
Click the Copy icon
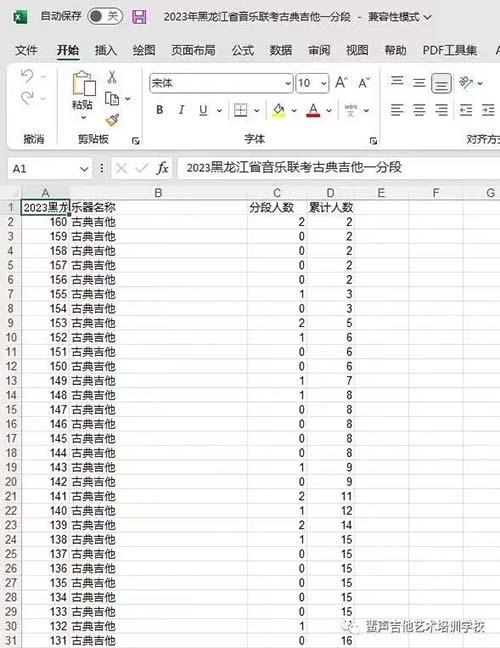click(112, 99)
